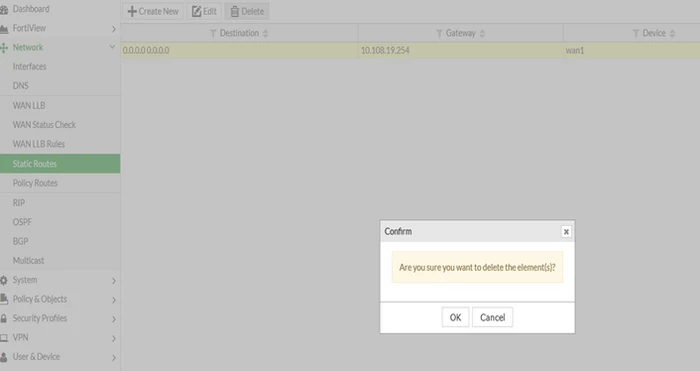Close the Confirm dialog with X
This screenshot has width=700, height=371.
(x=566, y=232)
